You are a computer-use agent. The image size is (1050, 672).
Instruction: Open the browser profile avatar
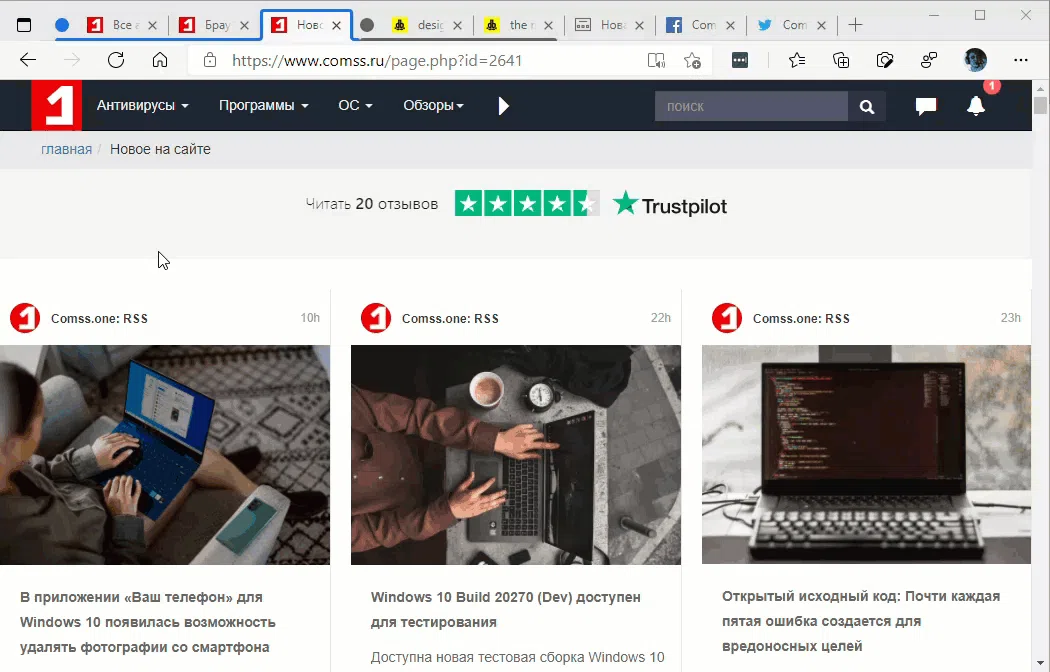point(974,60)
